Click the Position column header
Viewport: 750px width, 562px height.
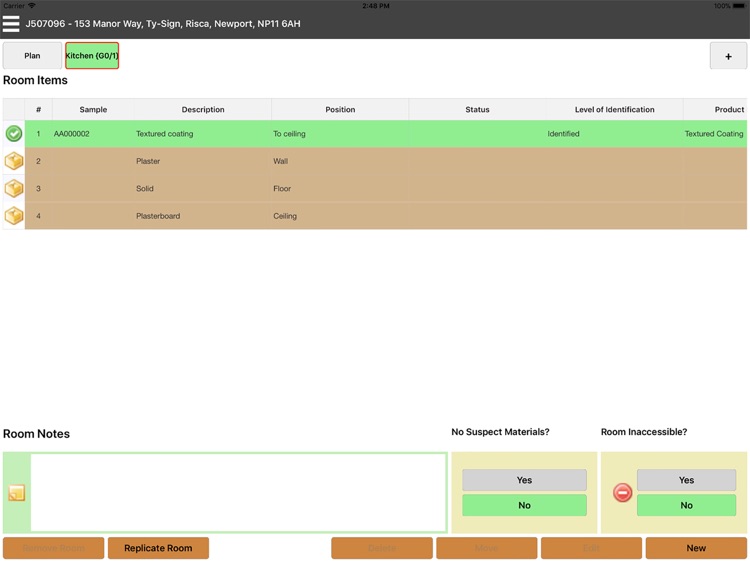click(x=340, y=110)
